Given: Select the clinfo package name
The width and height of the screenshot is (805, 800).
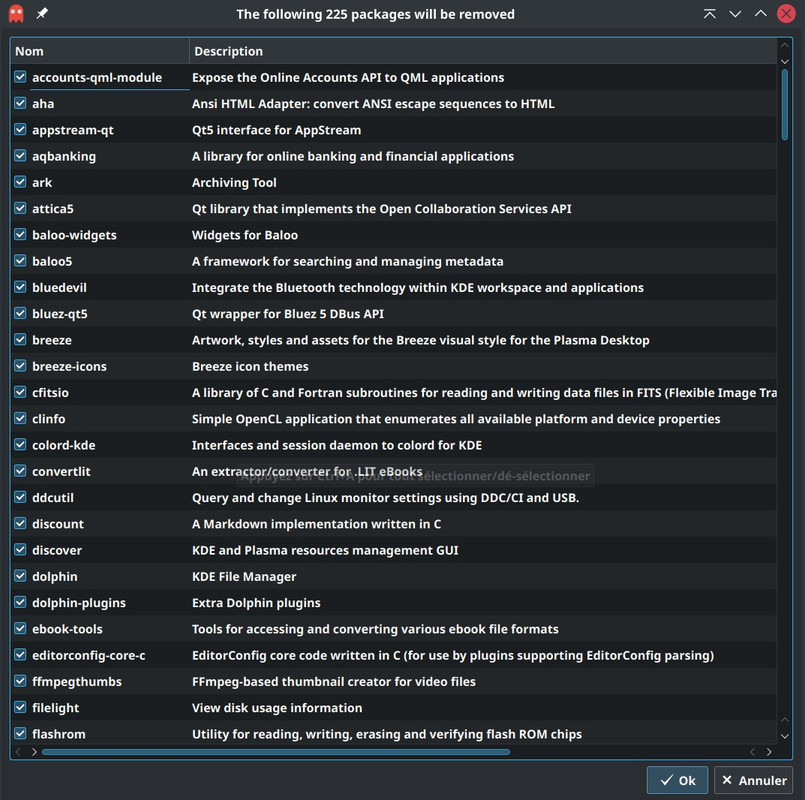Looking at the screenshot, I should pos(49,419).
